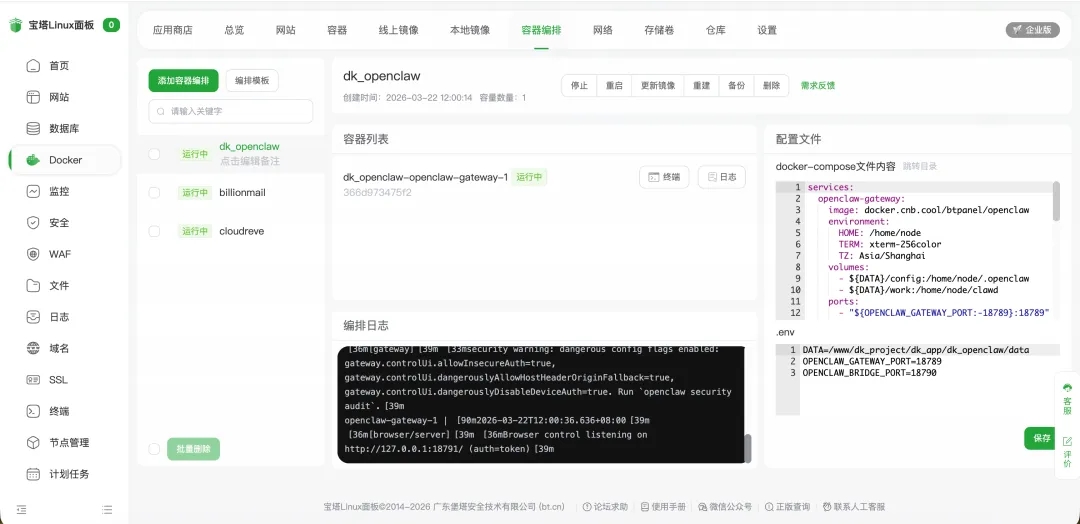This screenshot has width=1080, height=524.
Task: Open the 论坛求助 footer link
Action: pos(605,507)
